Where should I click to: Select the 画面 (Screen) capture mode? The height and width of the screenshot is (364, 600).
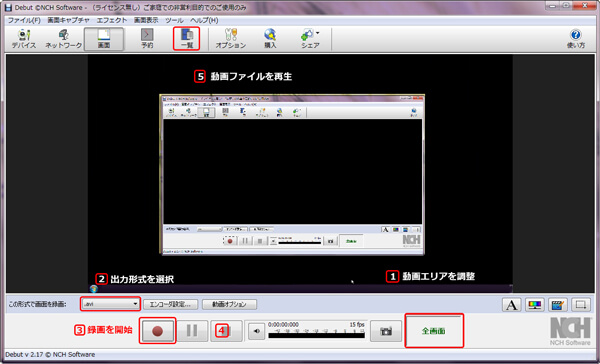click(x=104, y=39)
